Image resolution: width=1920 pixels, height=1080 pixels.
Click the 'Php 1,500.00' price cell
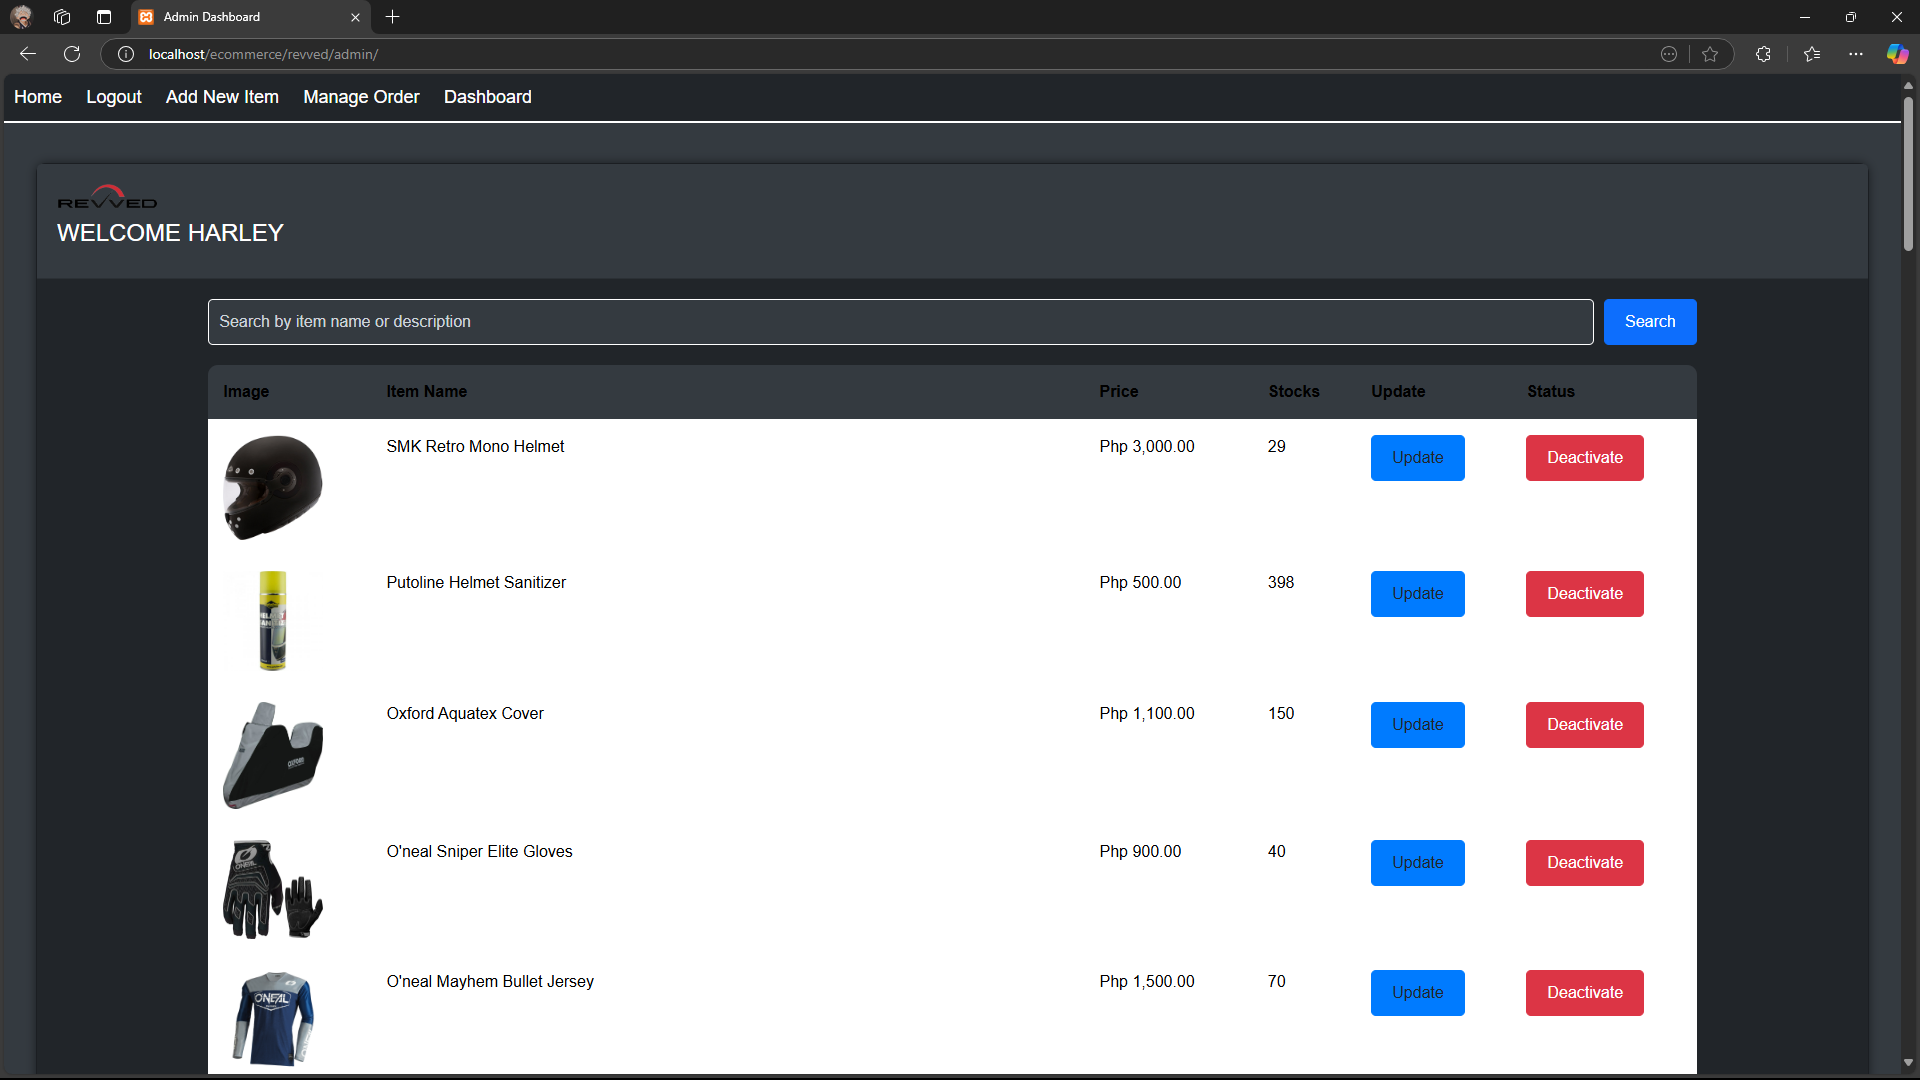pyautogui.click(x=1147, y=982)
